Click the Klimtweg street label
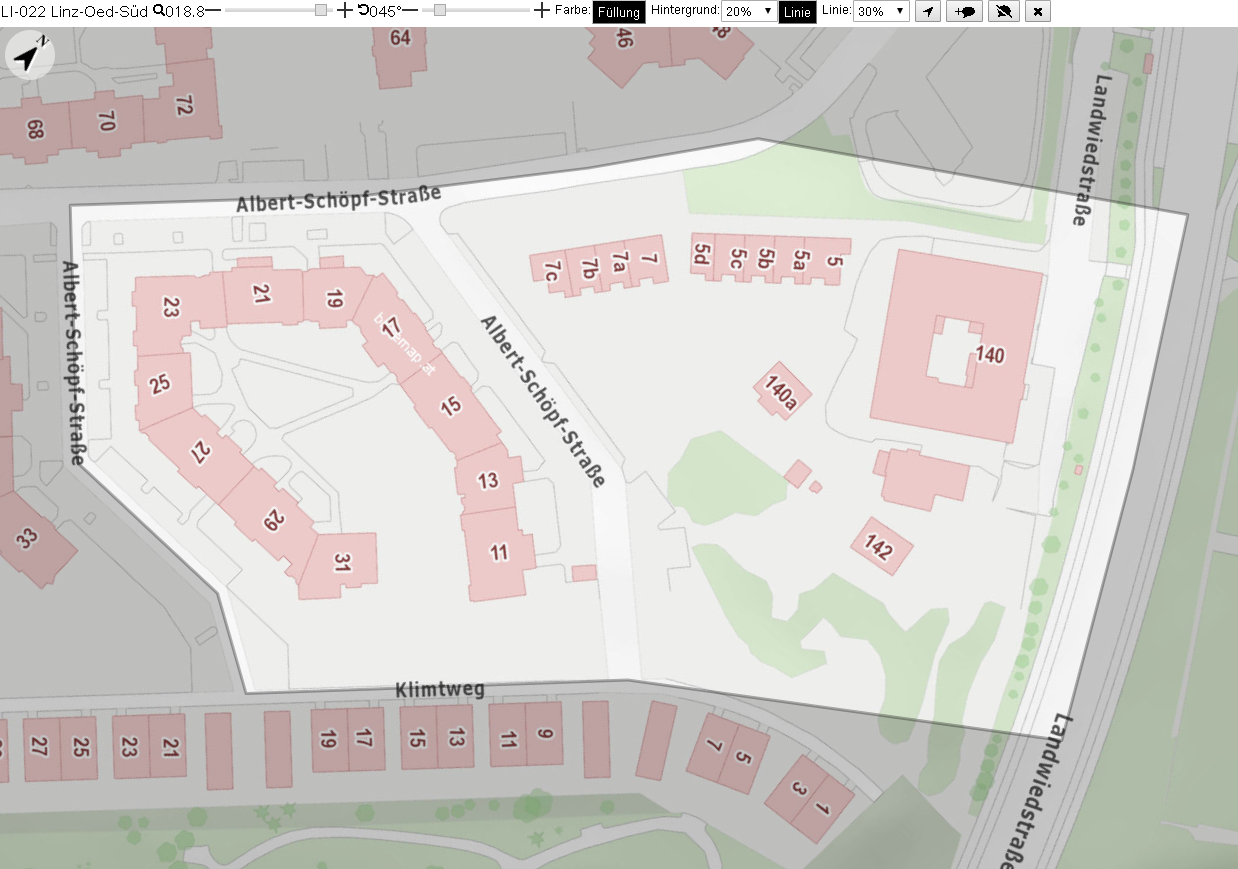This screenshot has height=869, width=1238. click(x=440, y=690)
